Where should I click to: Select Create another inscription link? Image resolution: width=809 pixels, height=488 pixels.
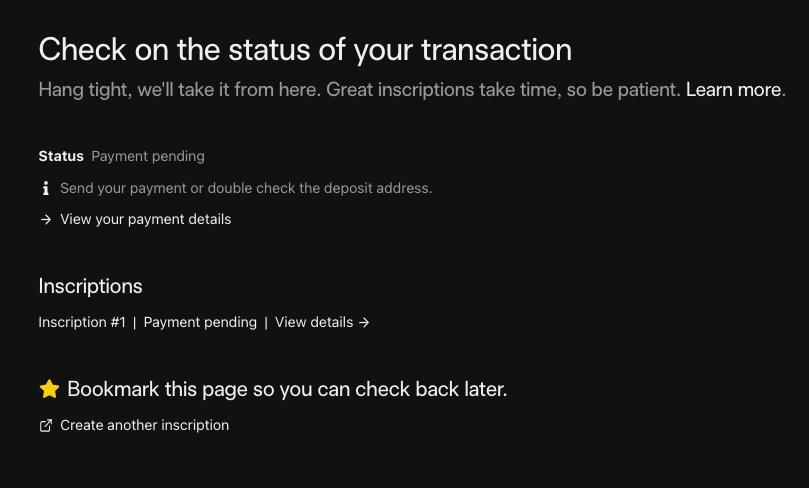pyautogui.click(x=144, y=425)
